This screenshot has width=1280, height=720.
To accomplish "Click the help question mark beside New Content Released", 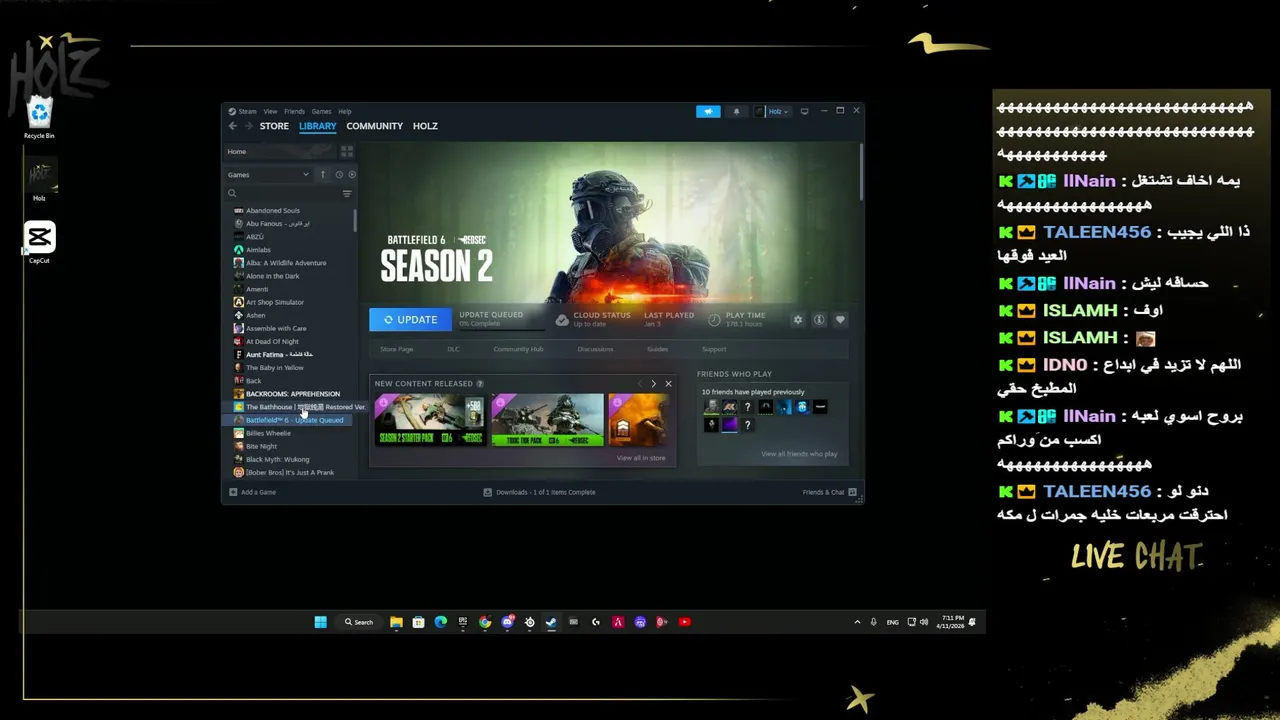I will pyautogui.click(x=480, y=384).
